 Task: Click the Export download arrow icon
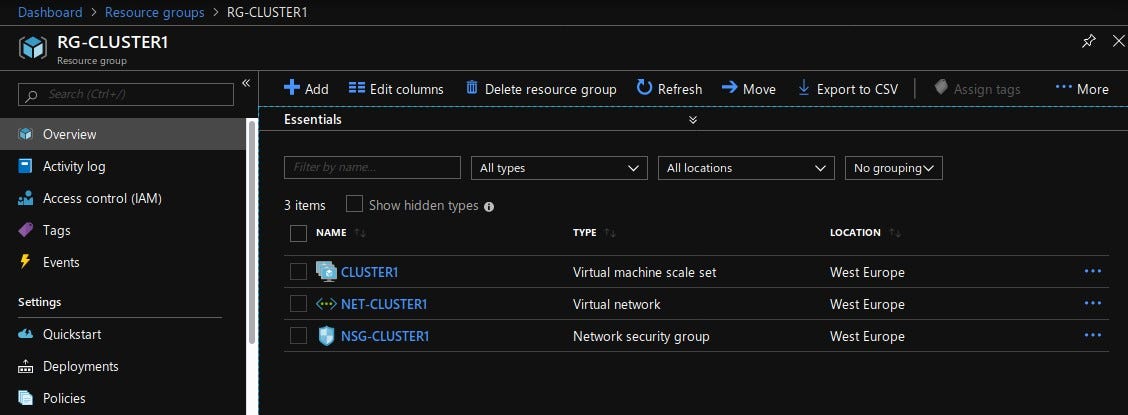pos(804,88)
